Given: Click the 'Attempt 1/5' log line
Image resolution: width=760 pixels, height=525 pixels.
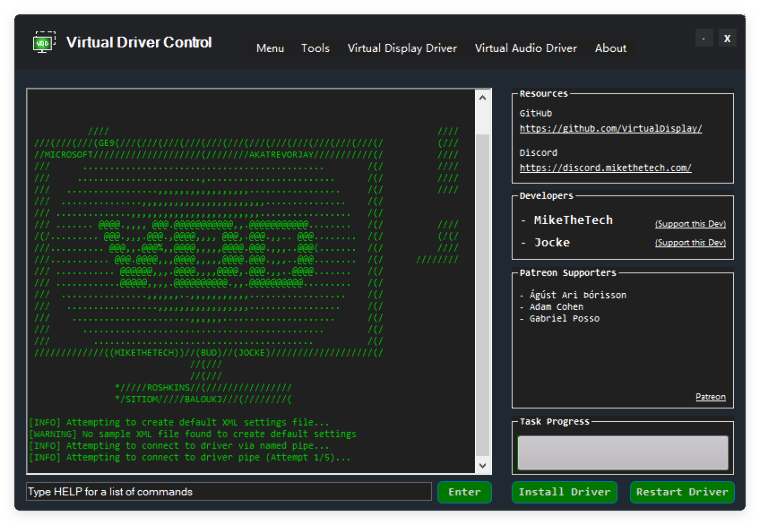Looking at the screenshot, I should pos(190,457).
